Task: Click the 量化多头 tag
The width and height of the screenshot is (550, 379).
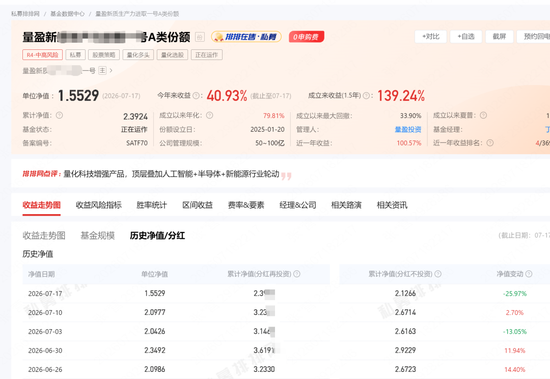Action: (138, 55)
